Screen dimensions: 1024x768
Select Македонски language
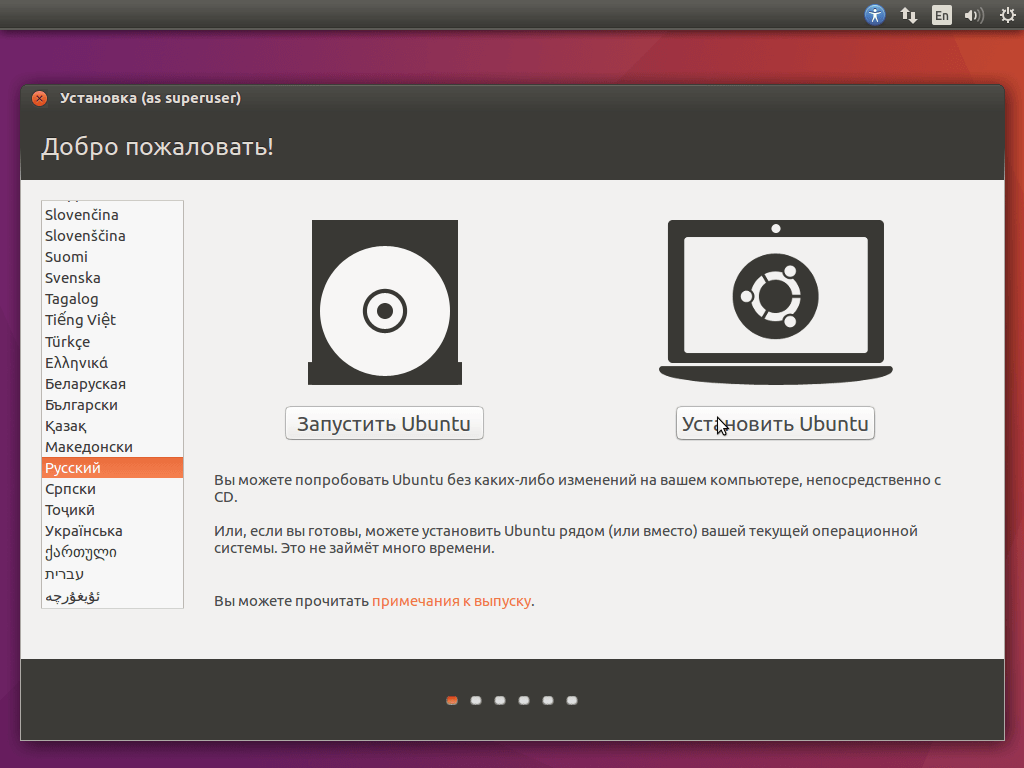112,447
